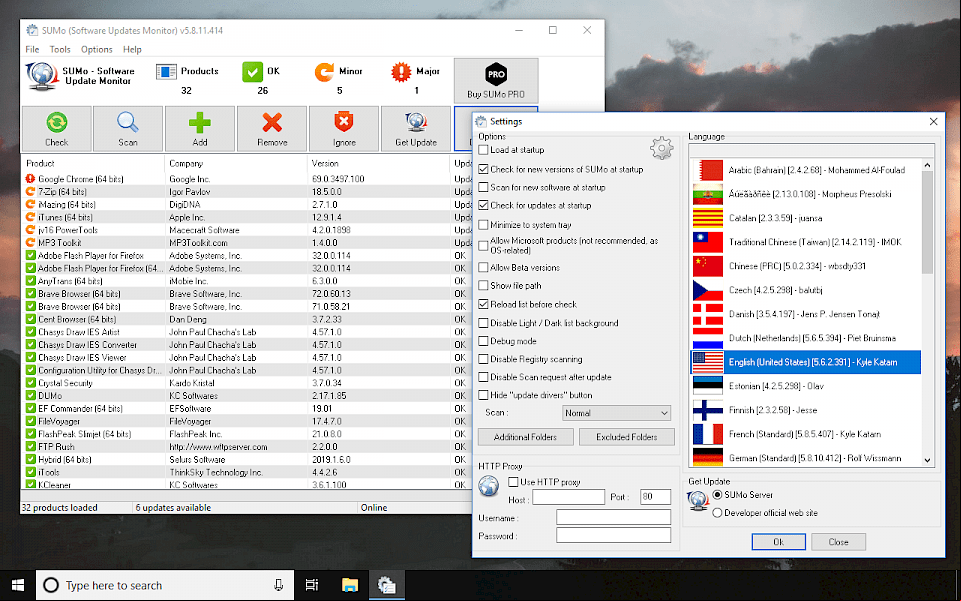Enable Debug mode checkbox
This screenshot has width=961, height=601.
[x=484, y=341]
